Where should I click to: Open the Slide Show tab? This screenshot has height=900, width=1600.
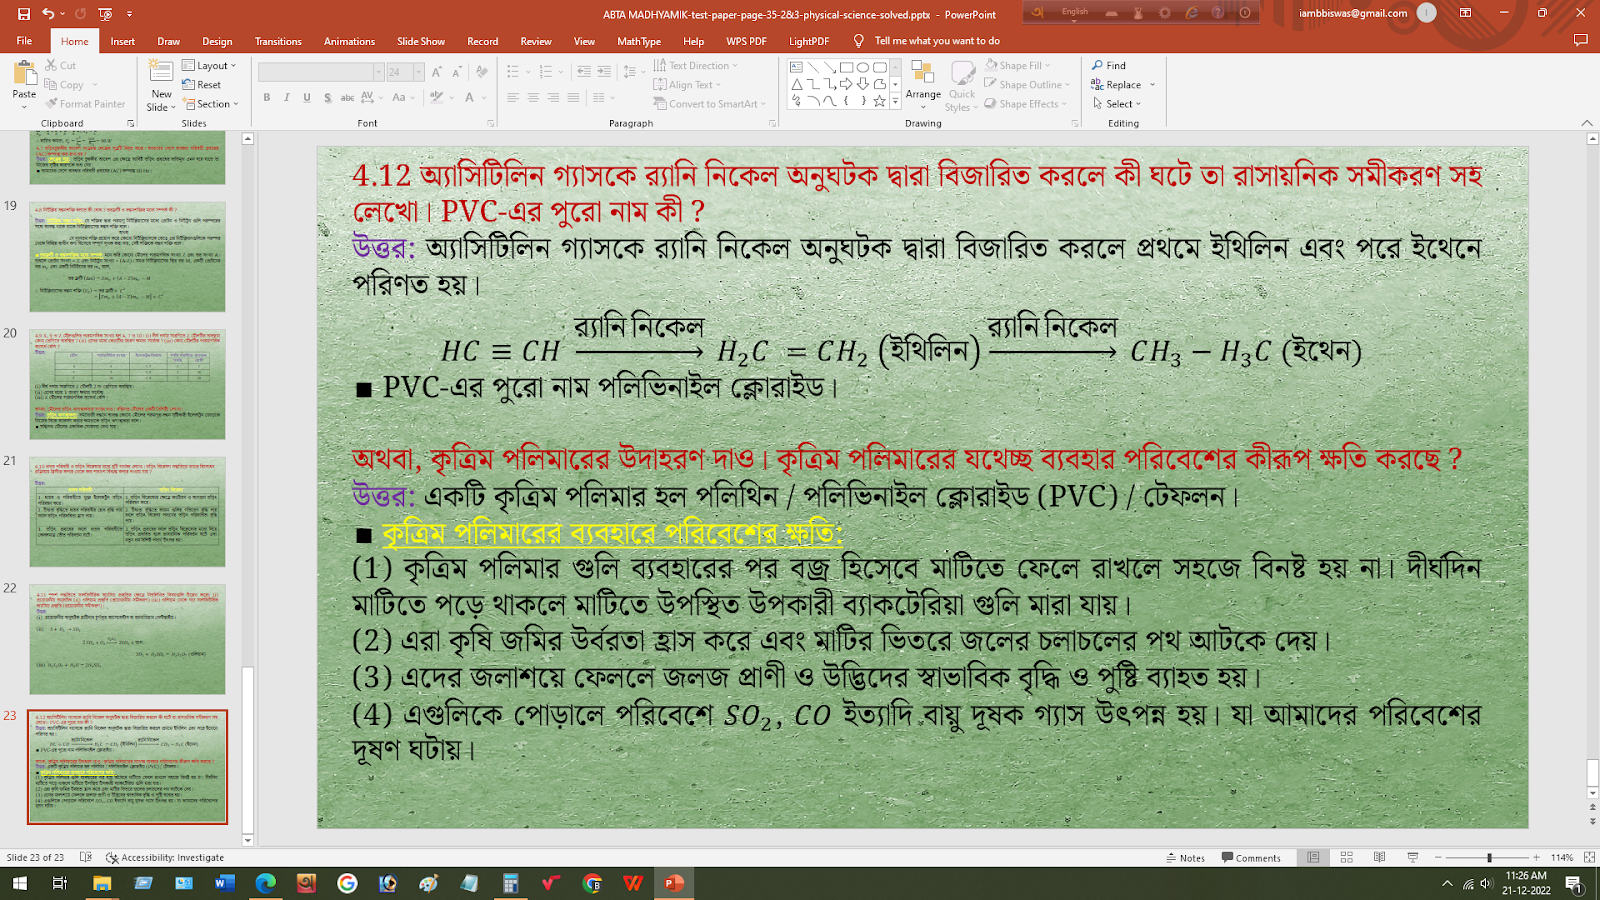[x=421, y=41]
